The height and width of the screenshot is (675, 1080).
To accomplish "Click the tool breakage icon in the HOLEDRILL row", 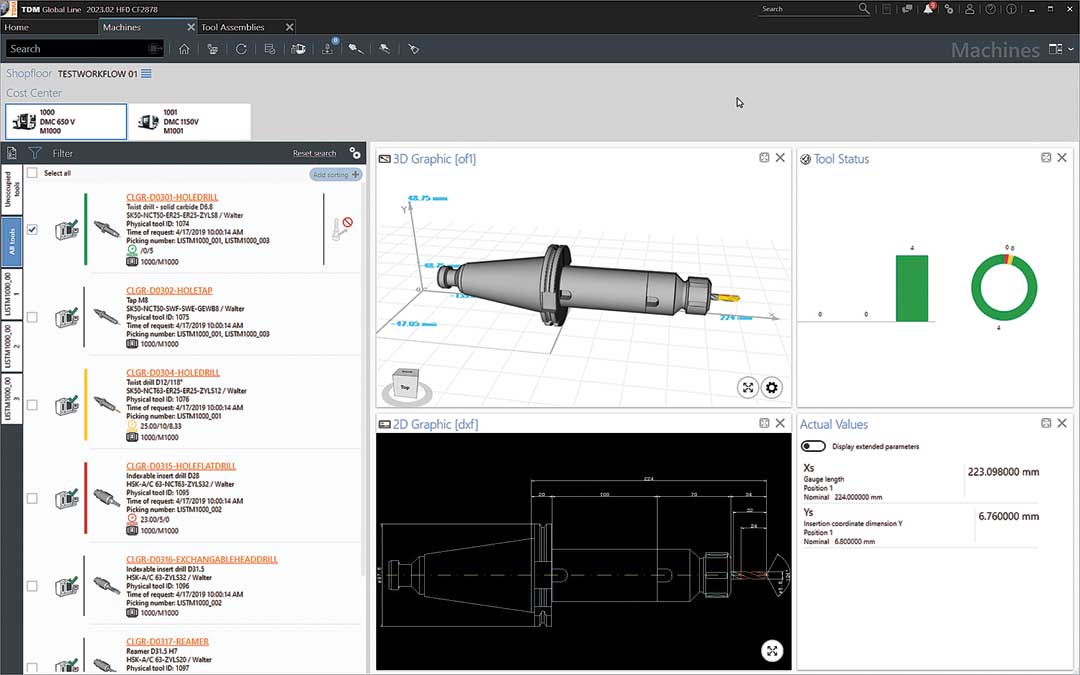I will pyautogui.click(x=342, y=228).
